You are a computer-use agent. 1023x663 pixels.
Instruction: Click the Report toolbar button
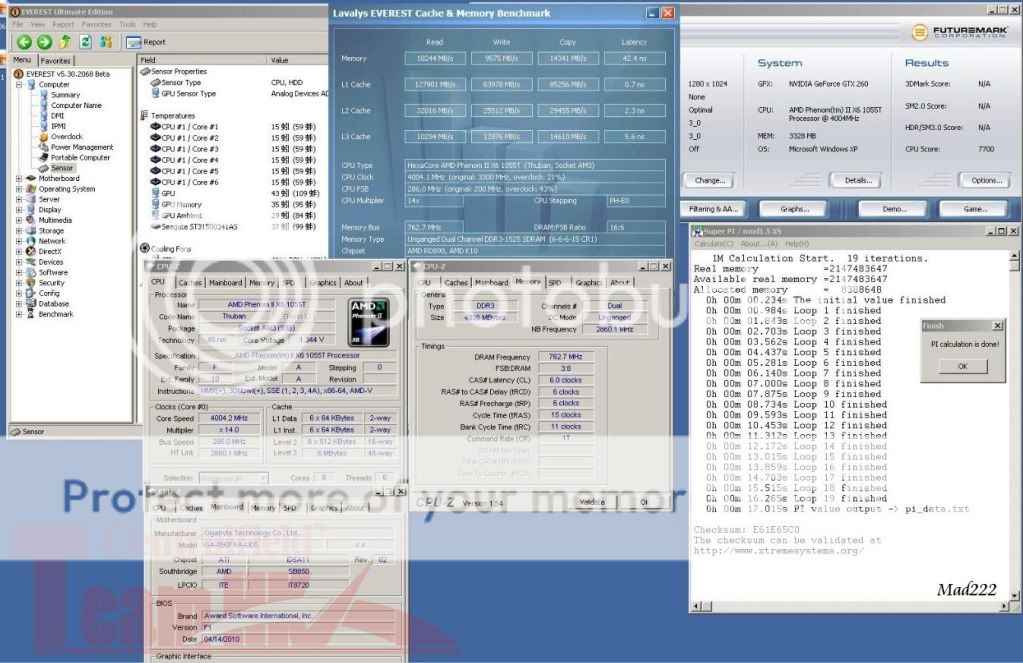point(146,42)
